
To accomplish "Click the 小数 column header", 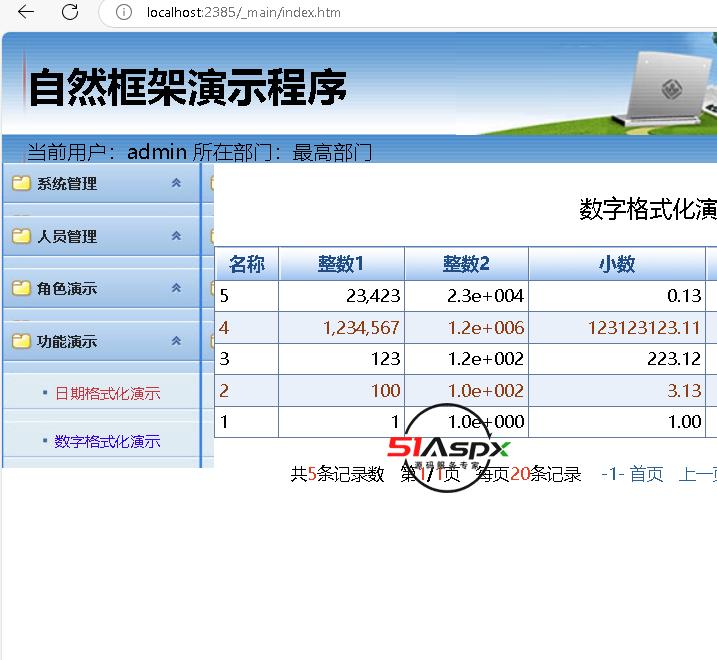I will pyautogui.click(x=616, y=264).
